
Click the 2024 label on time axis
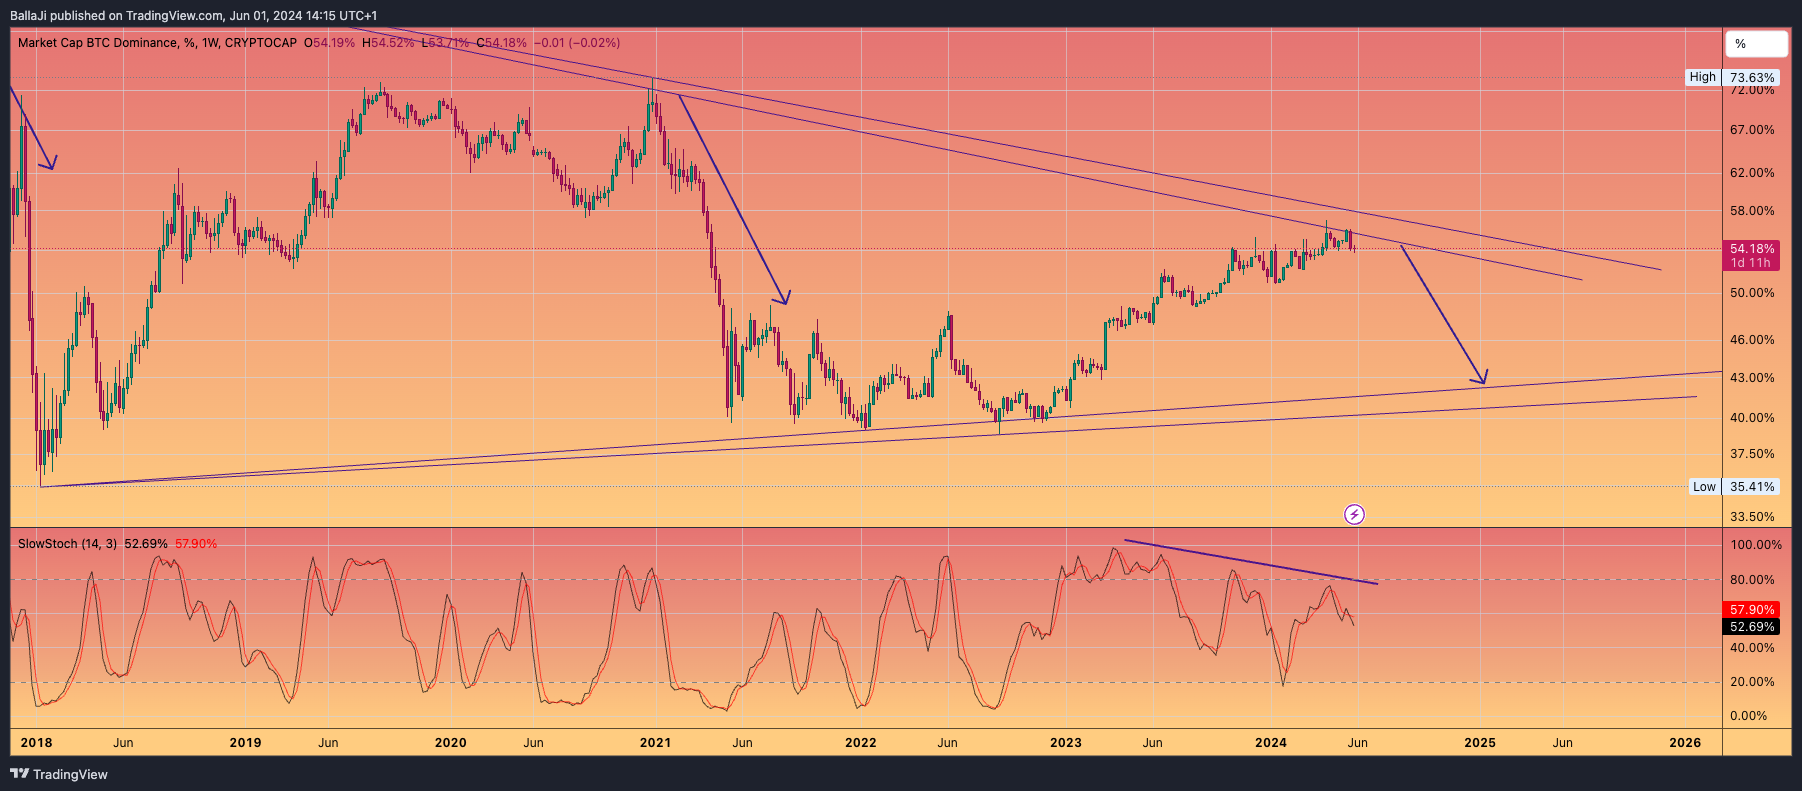[x=1270, y=742]
